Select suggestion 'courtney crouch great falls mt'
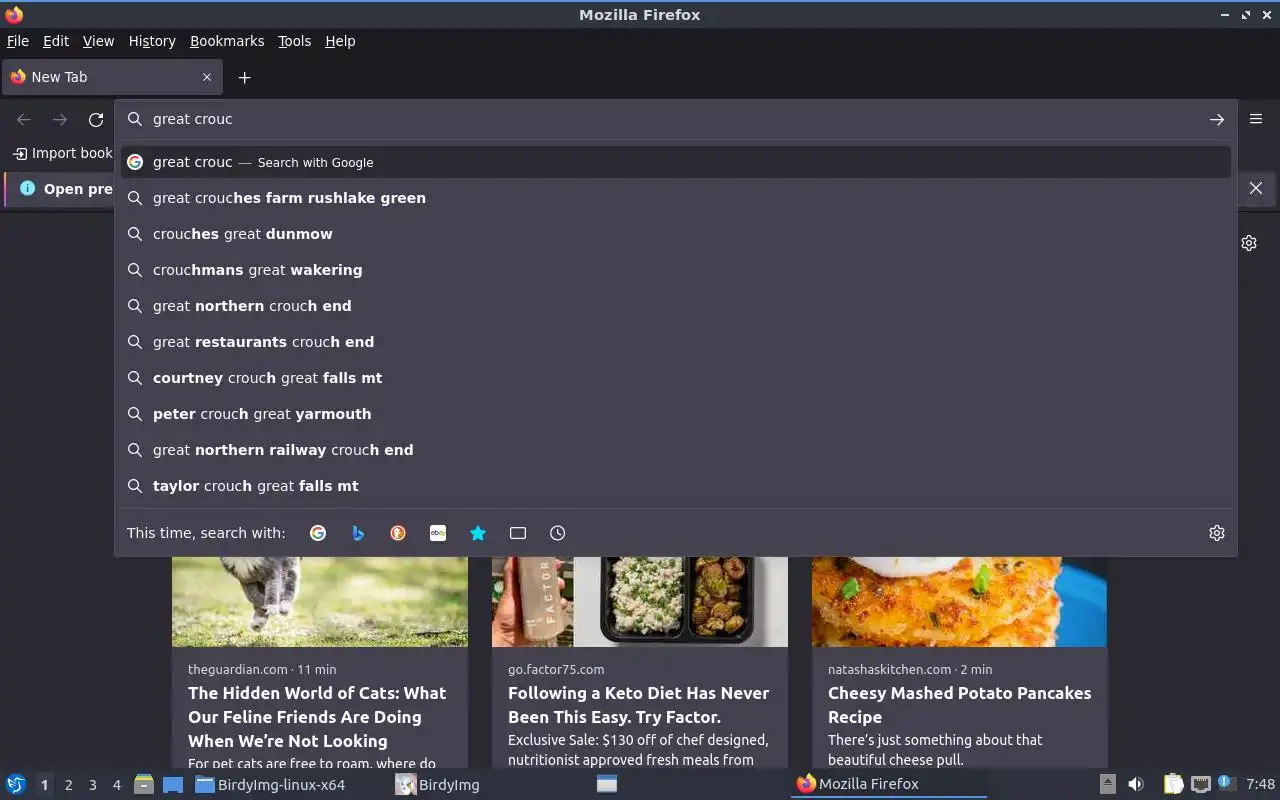 [675, 378]
